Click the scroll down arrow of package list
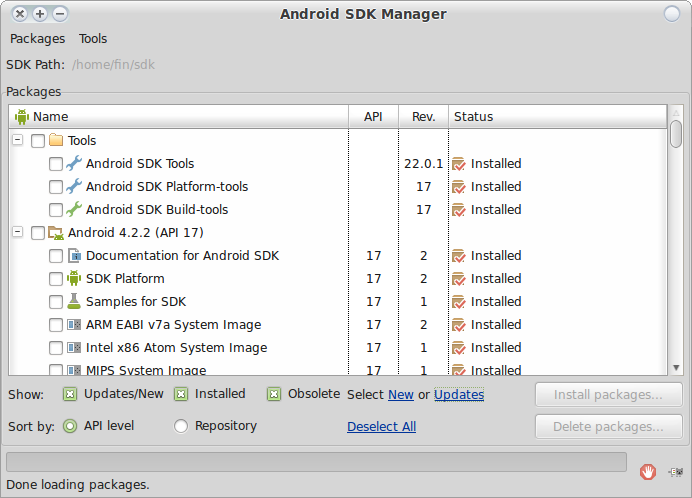Screen dimensions: 692x498 (x=676, y=368)
